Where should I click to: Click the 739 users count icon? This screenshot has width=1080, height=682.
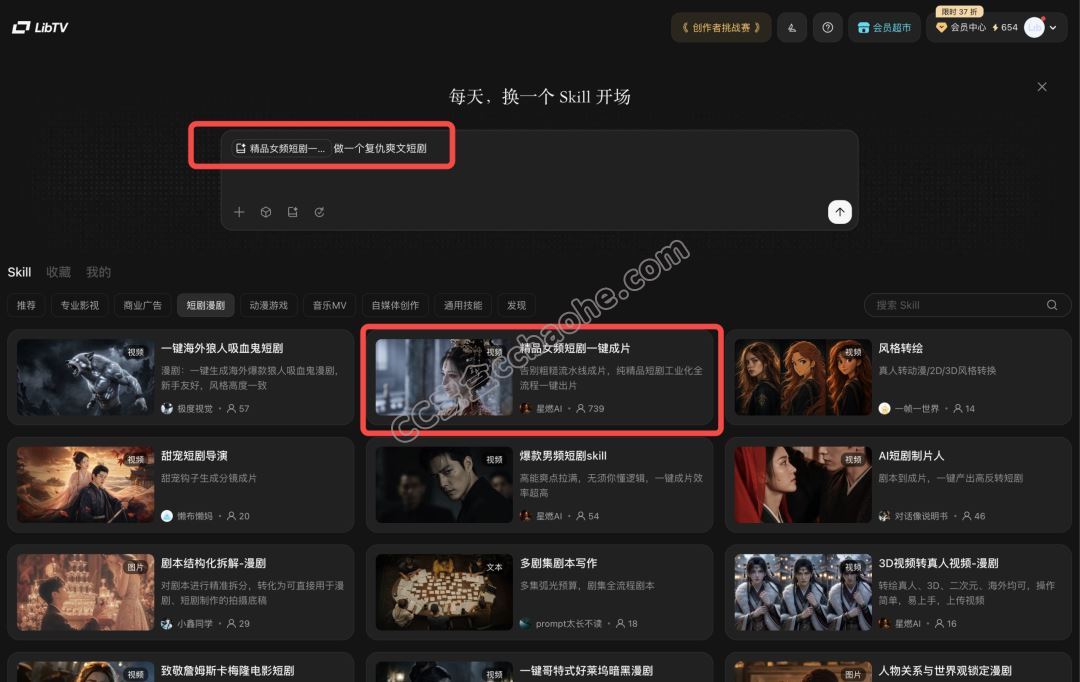[581, 409]
